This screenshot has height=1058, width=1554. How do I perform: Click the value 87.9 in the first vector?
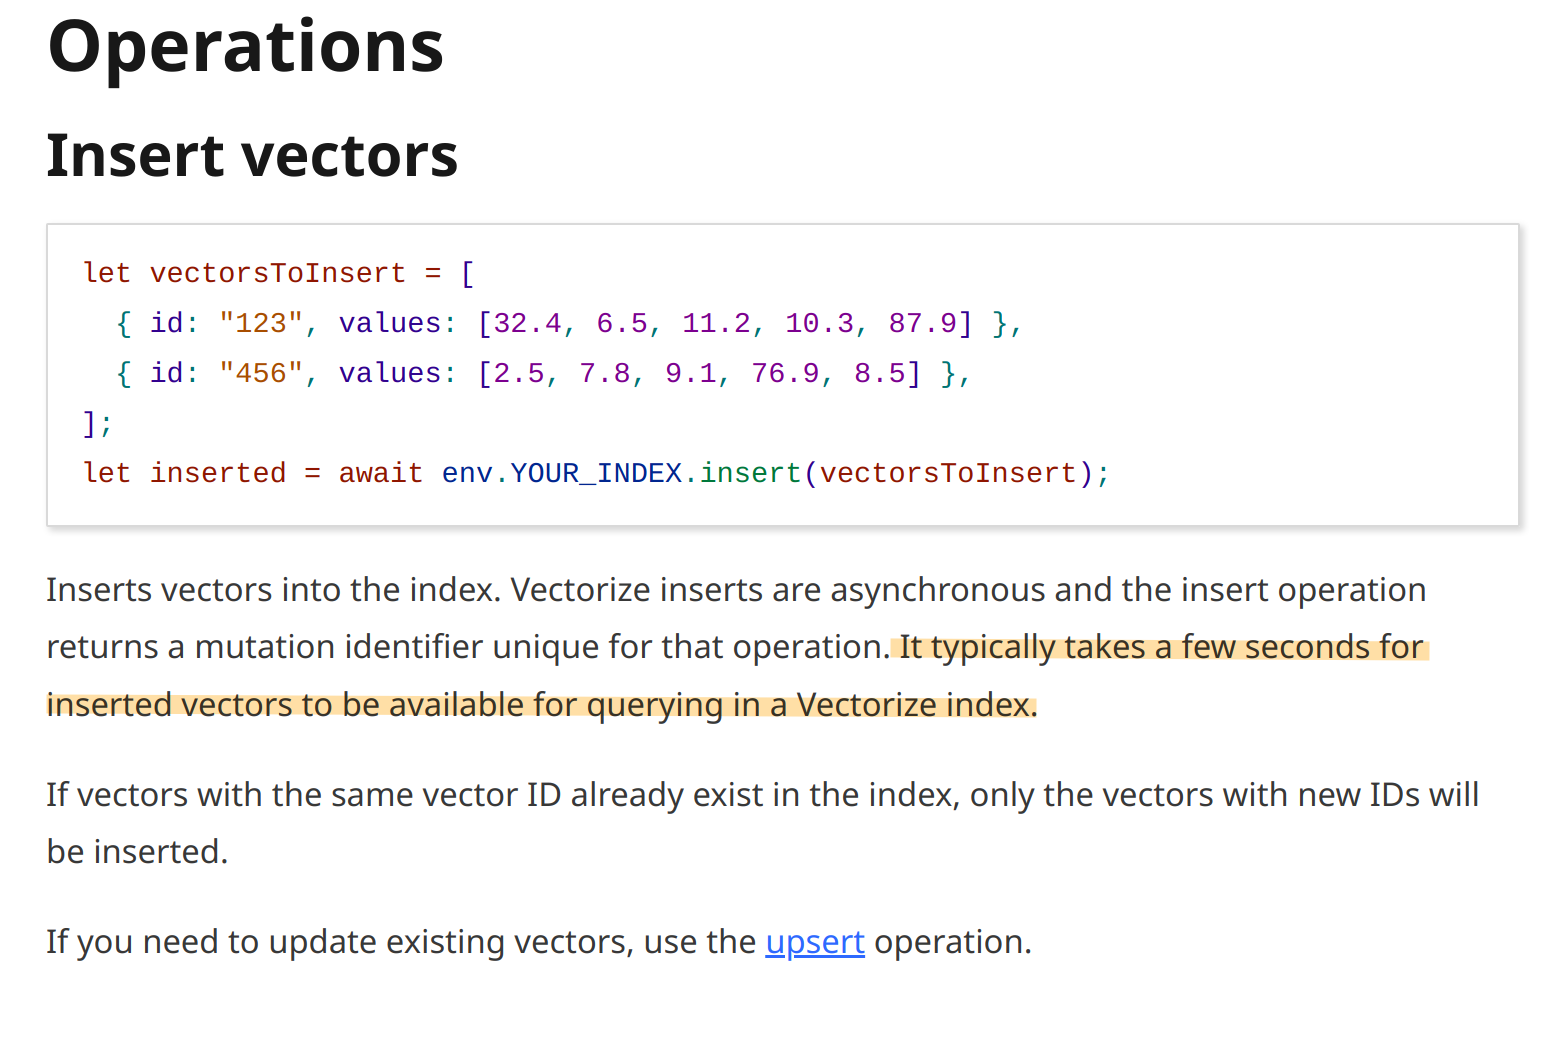click(x=922, y=323)
